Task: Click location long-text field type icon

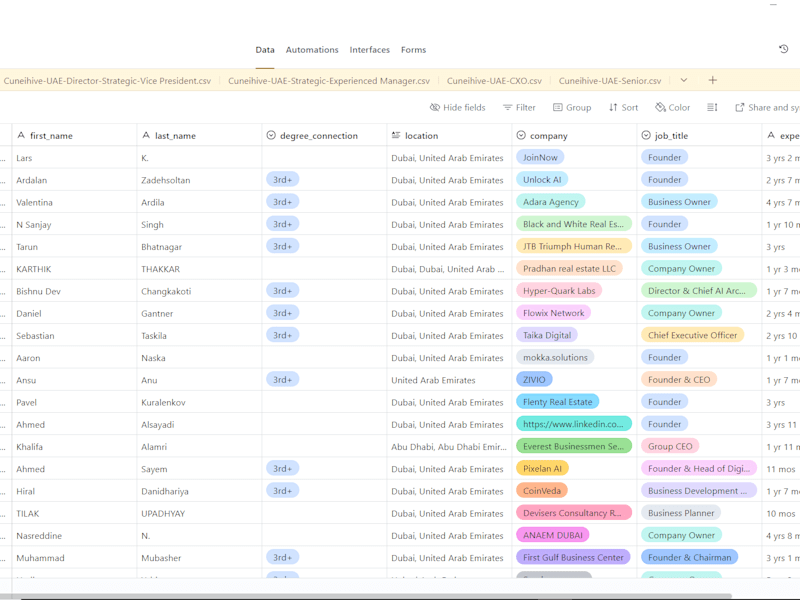Action: (396, 135)
